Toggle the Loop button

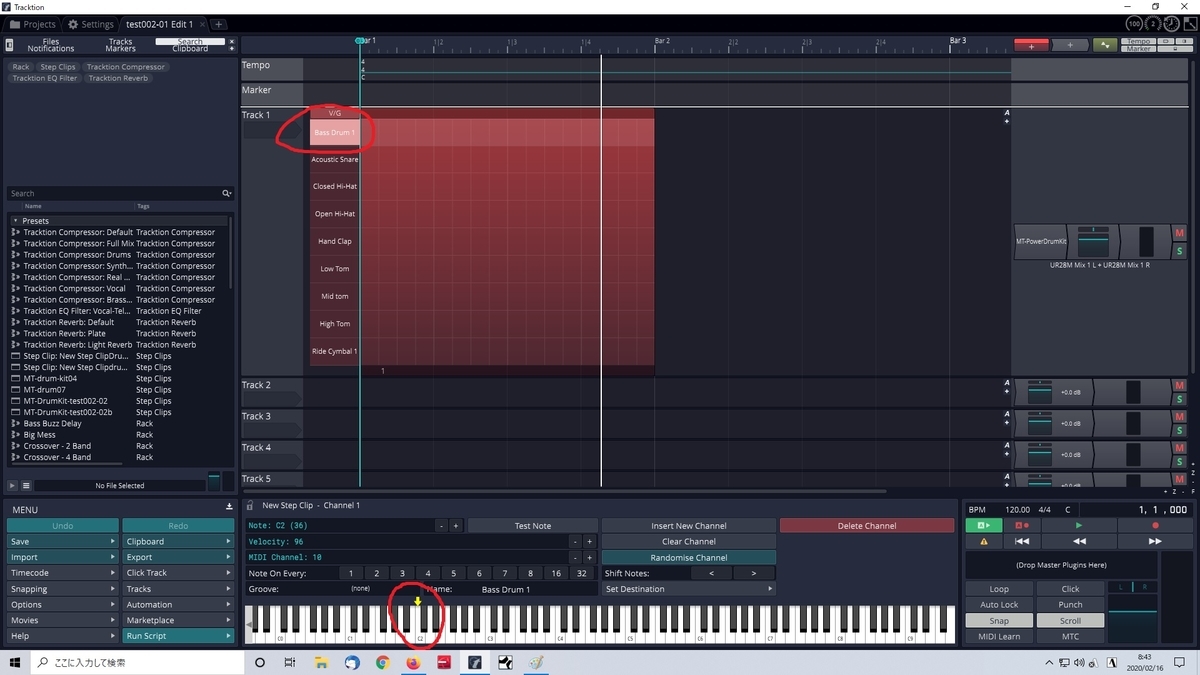999,589
